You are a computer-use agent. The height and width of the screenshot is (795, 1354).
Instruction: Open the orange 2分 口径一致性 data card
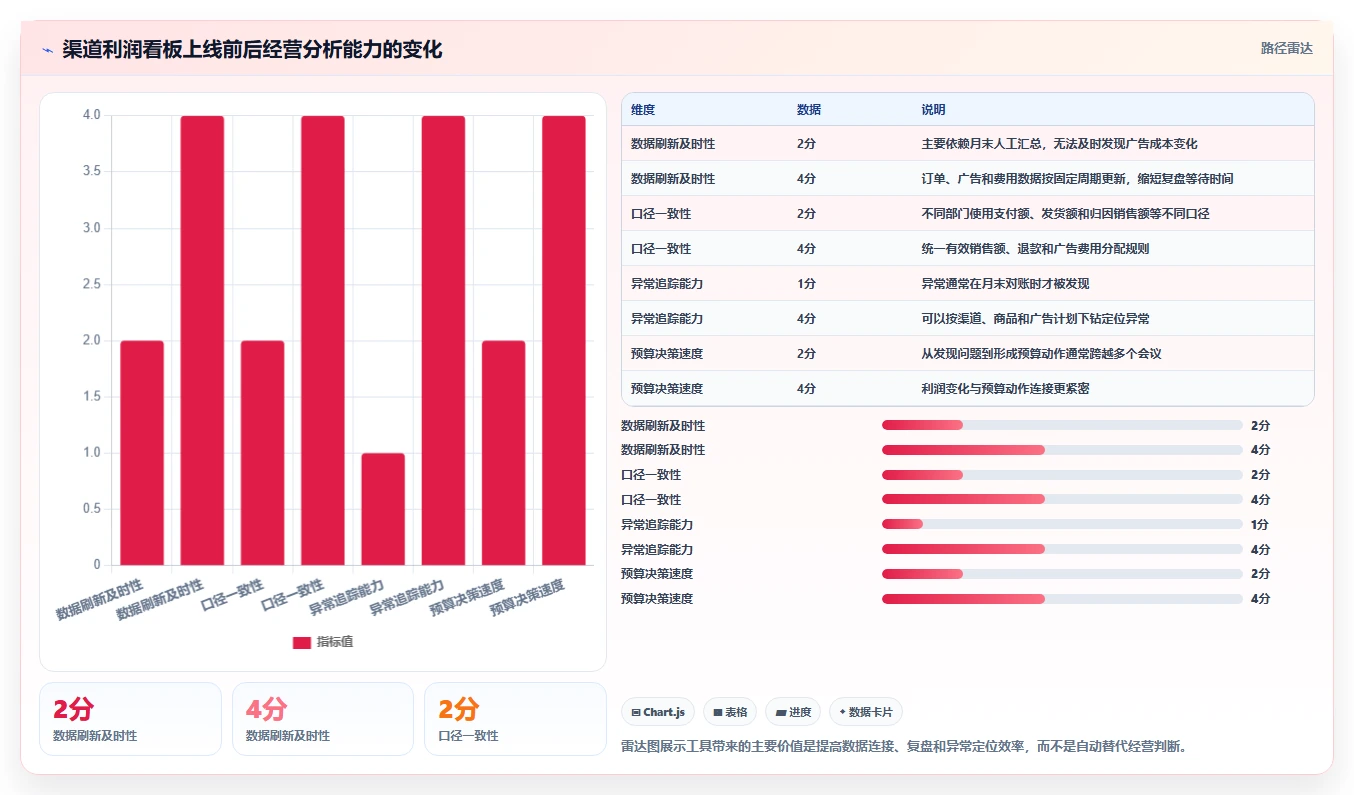tap(515, 719)
